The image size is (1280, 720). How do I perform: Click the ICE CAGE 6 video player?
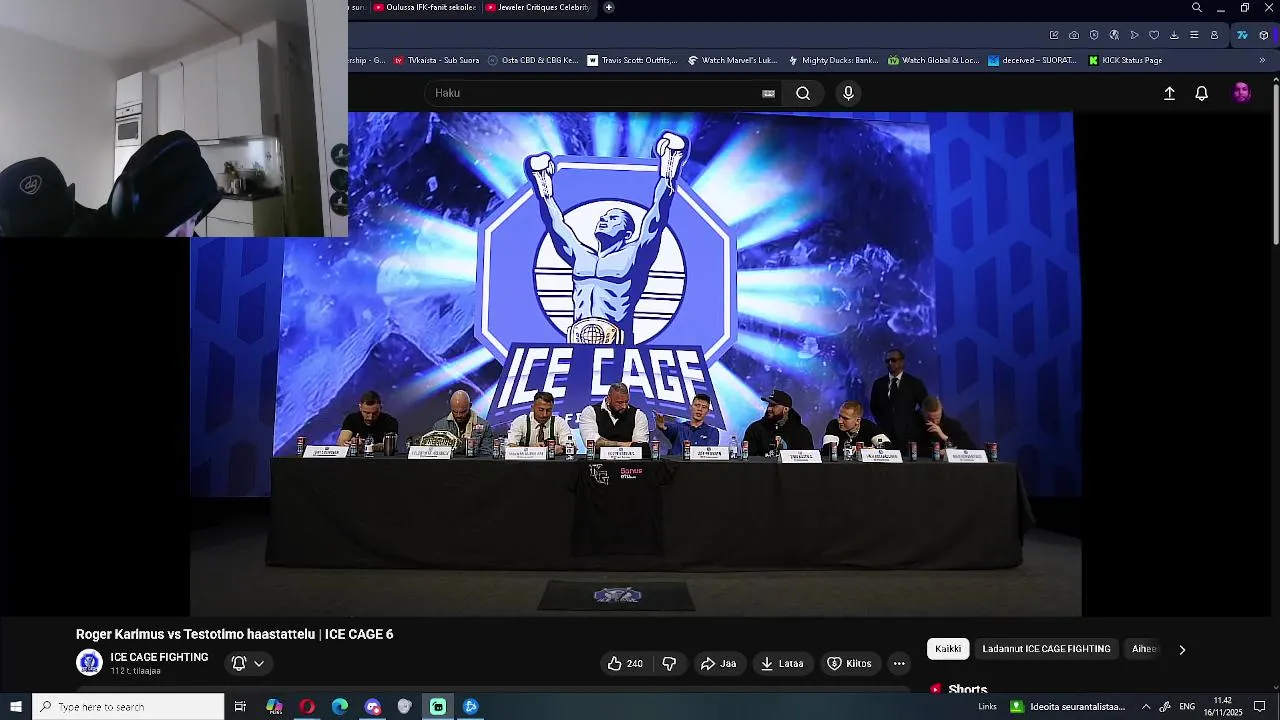click(636, 364)
